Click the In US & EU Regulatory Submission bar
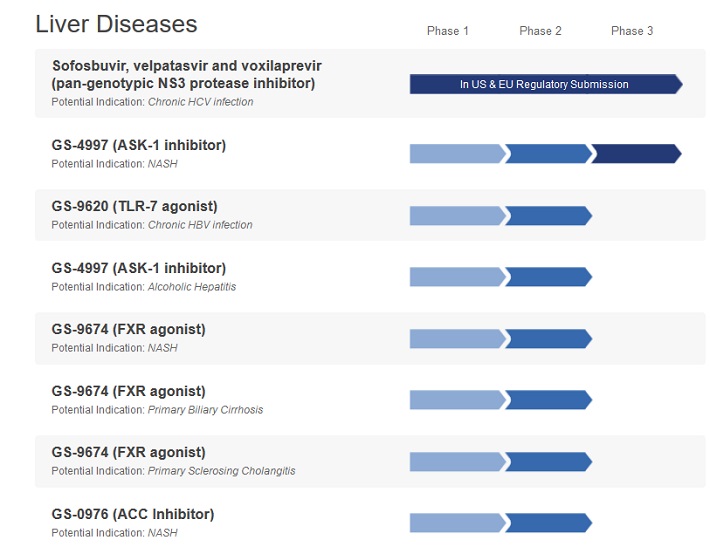The height and width of the screenshot is (547, 710). [x=544, y=84]
